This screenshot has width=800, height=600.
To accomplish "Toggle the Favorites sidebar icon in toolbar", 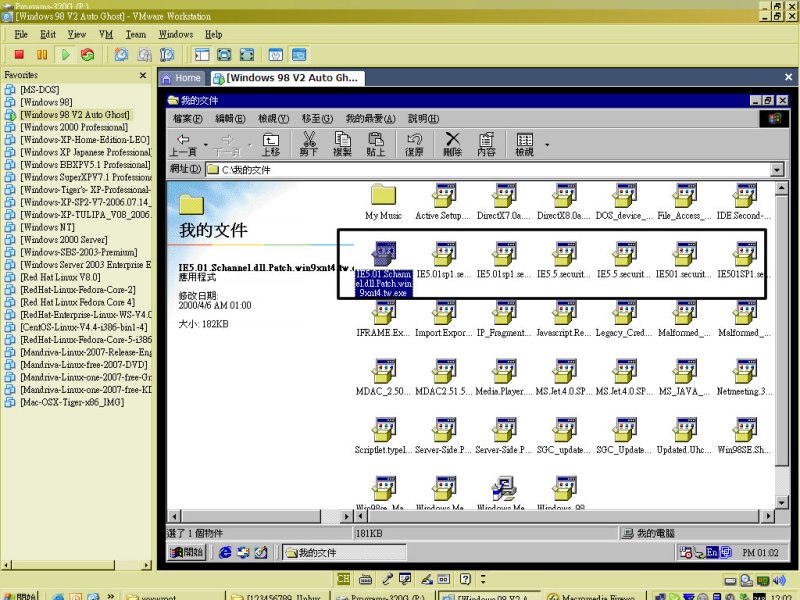I will tap(202, 55).
